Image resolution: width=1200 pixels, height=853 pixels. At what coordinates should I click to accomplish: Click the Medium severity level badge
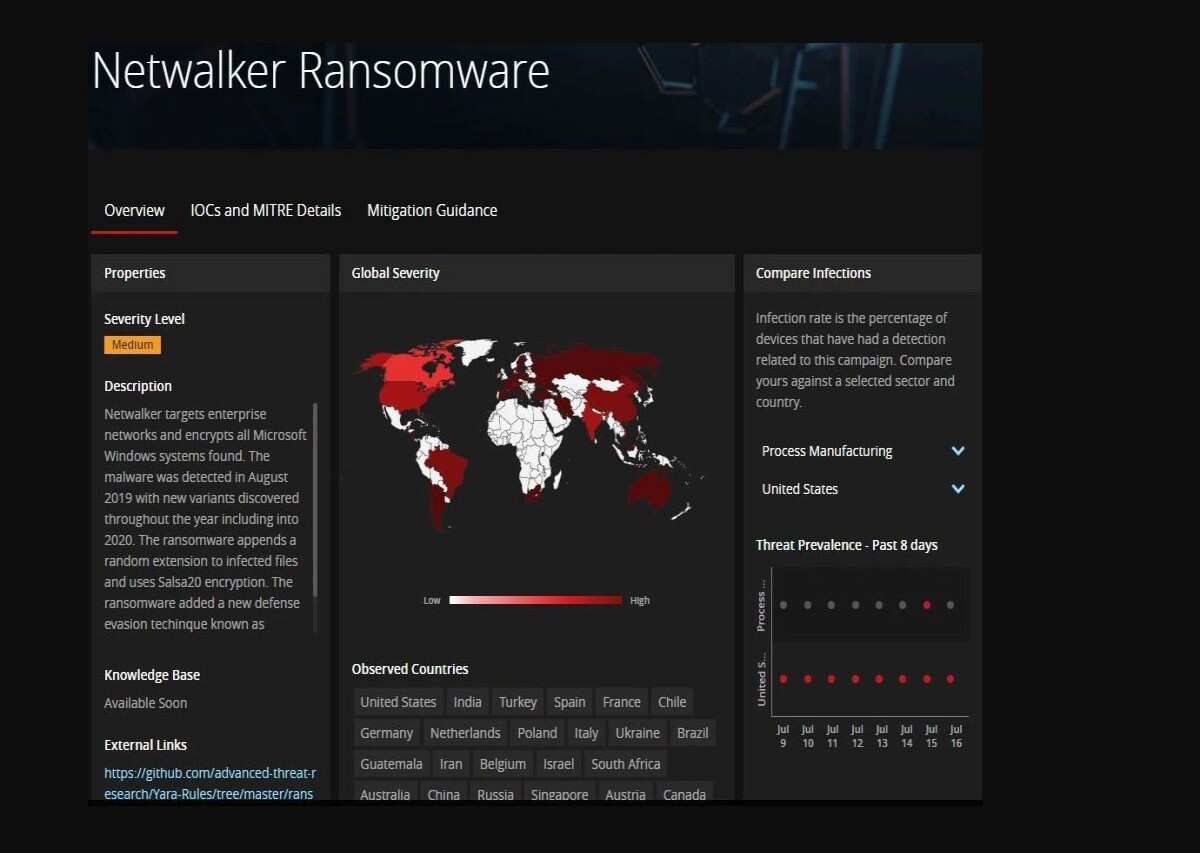pyautogui.click(x=132, y=345)
